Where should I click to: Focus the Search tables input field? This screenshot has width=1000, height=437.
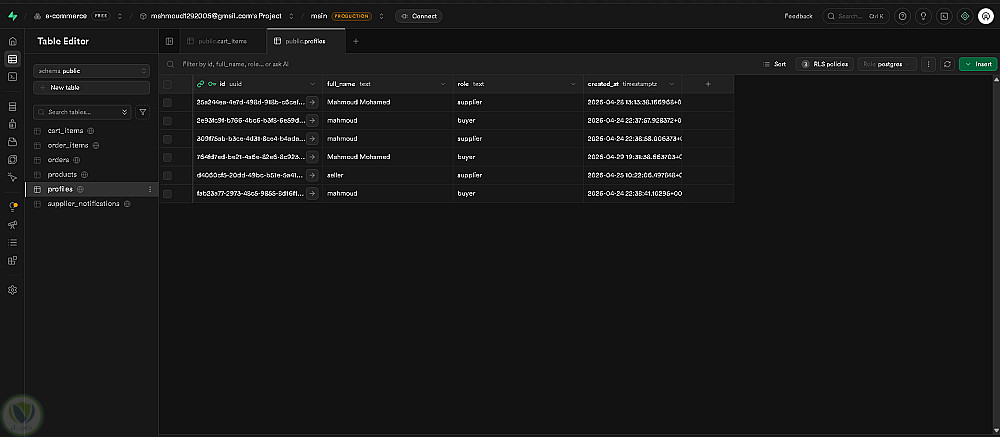tap(82, 112)
